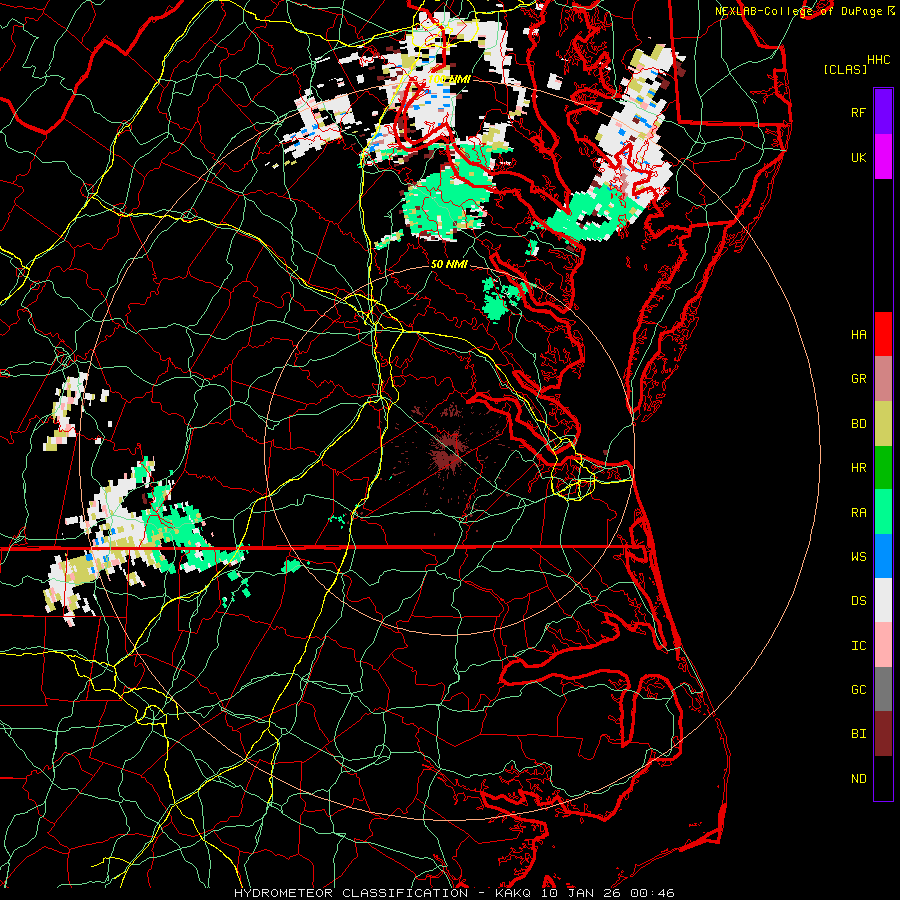The image size is (900, 900).
Task: Select the GR dusty pink legend swatch
Action: 883,379
